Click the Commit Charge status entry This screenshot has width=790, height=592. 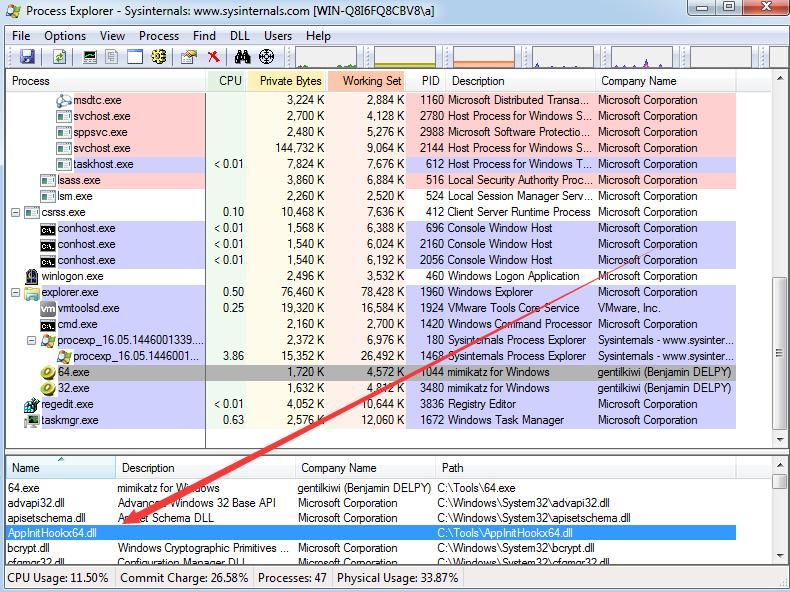click(184, 578)
